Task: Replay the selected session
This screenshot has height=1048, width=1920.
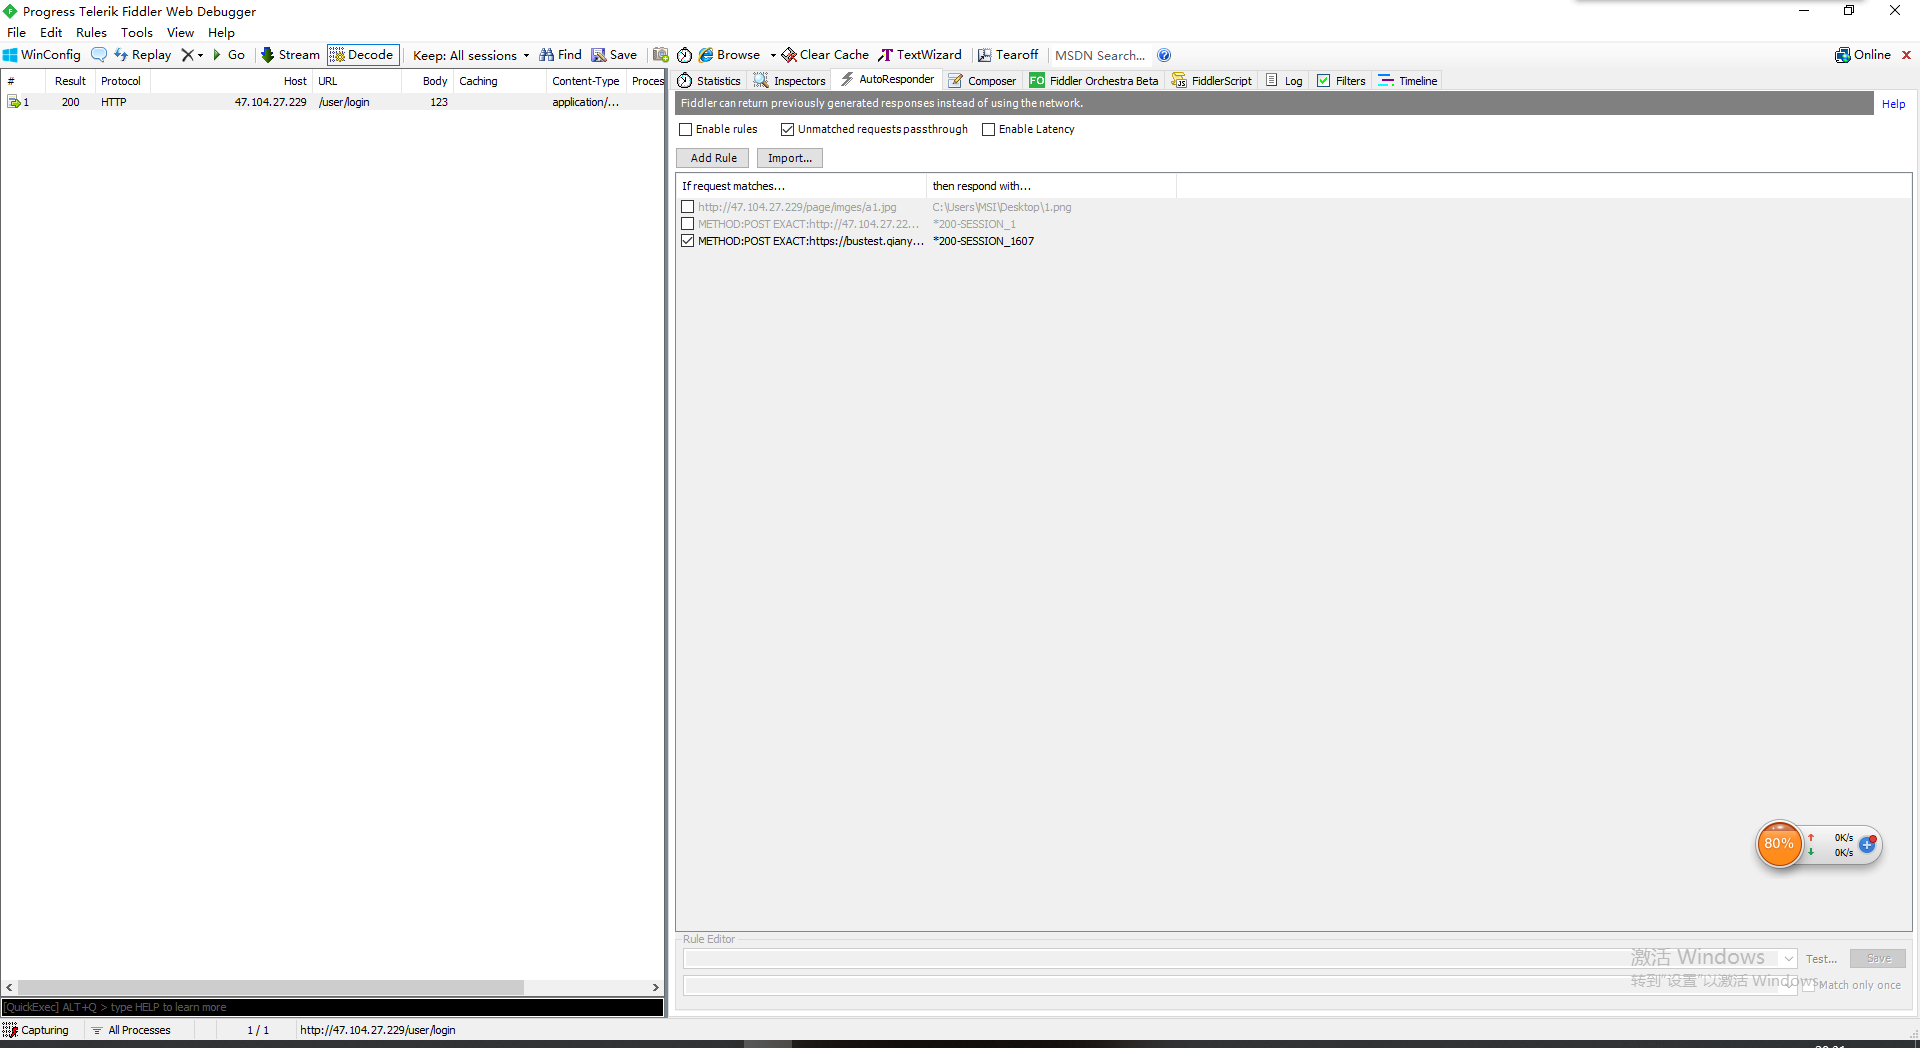Action: tap(142, 55)
